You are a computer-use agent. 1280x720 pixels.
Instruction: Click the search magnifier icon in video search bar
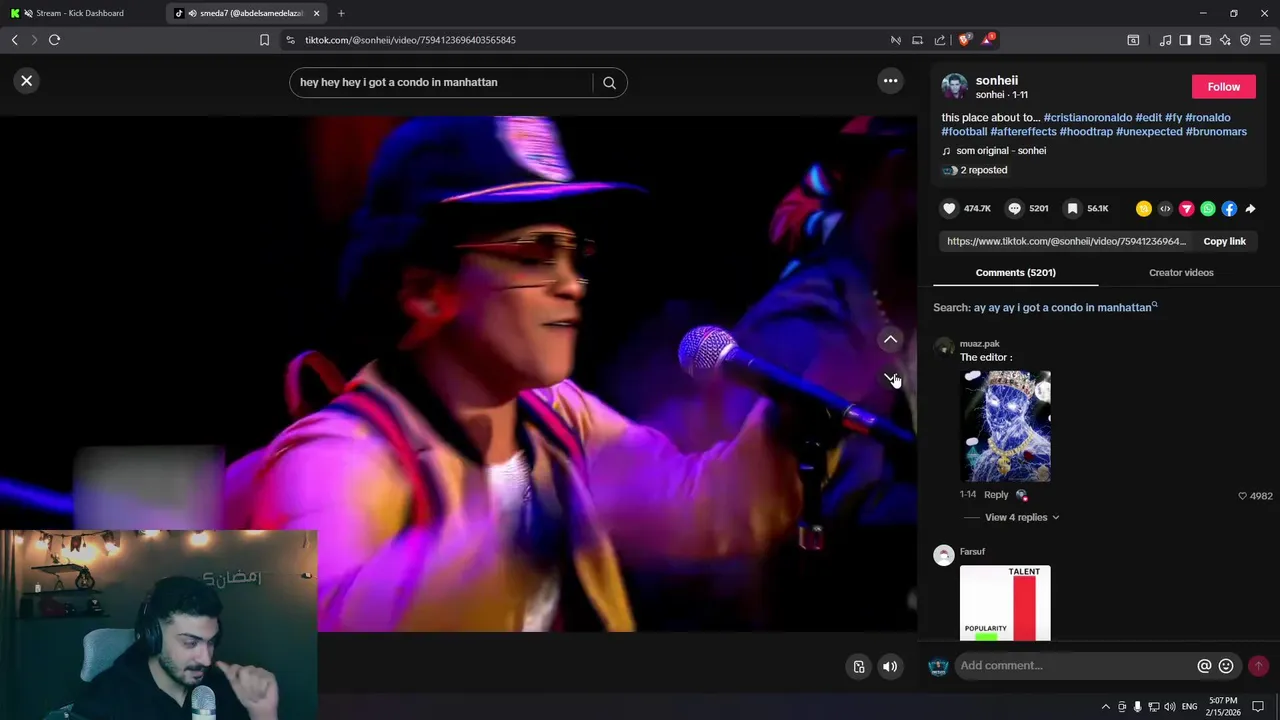coord(609,83)
